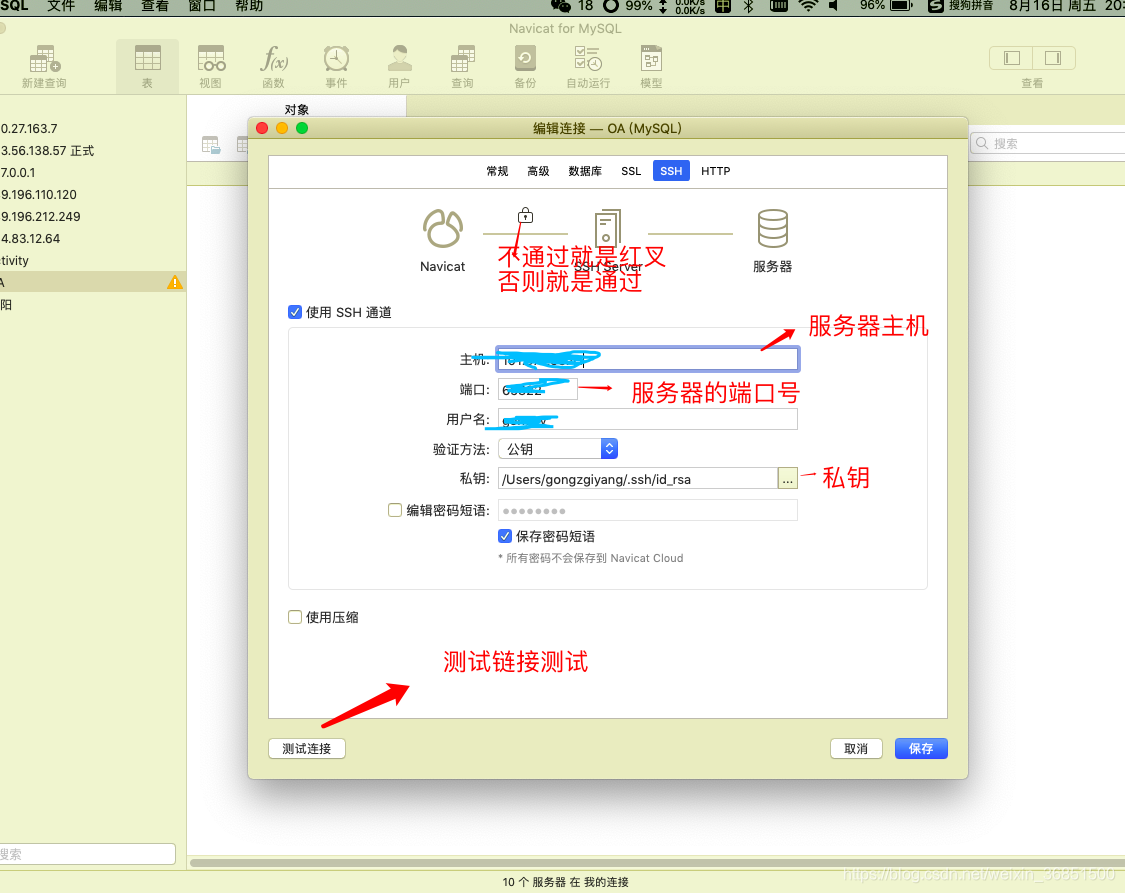Open the Model (模型) toolbar icon

(x=651, y=67)
